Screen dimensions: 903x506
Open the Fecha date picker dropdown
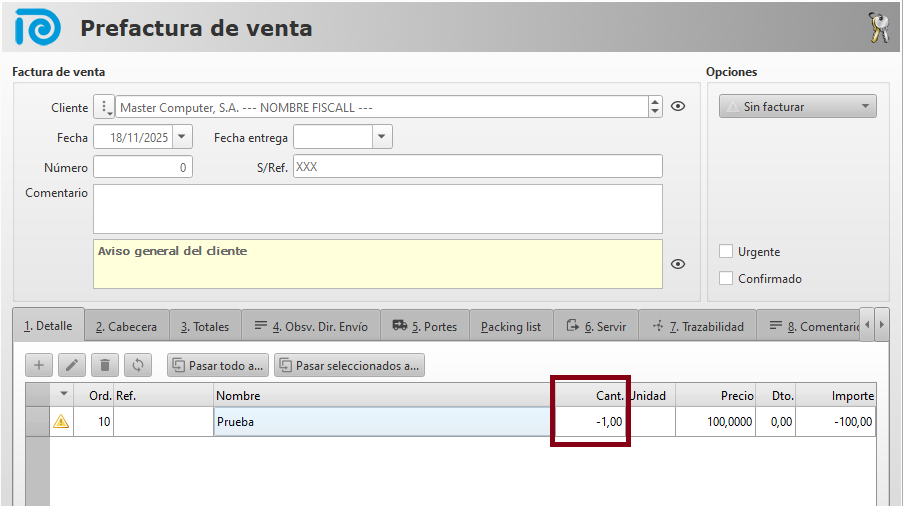click(x=183, y=138)
